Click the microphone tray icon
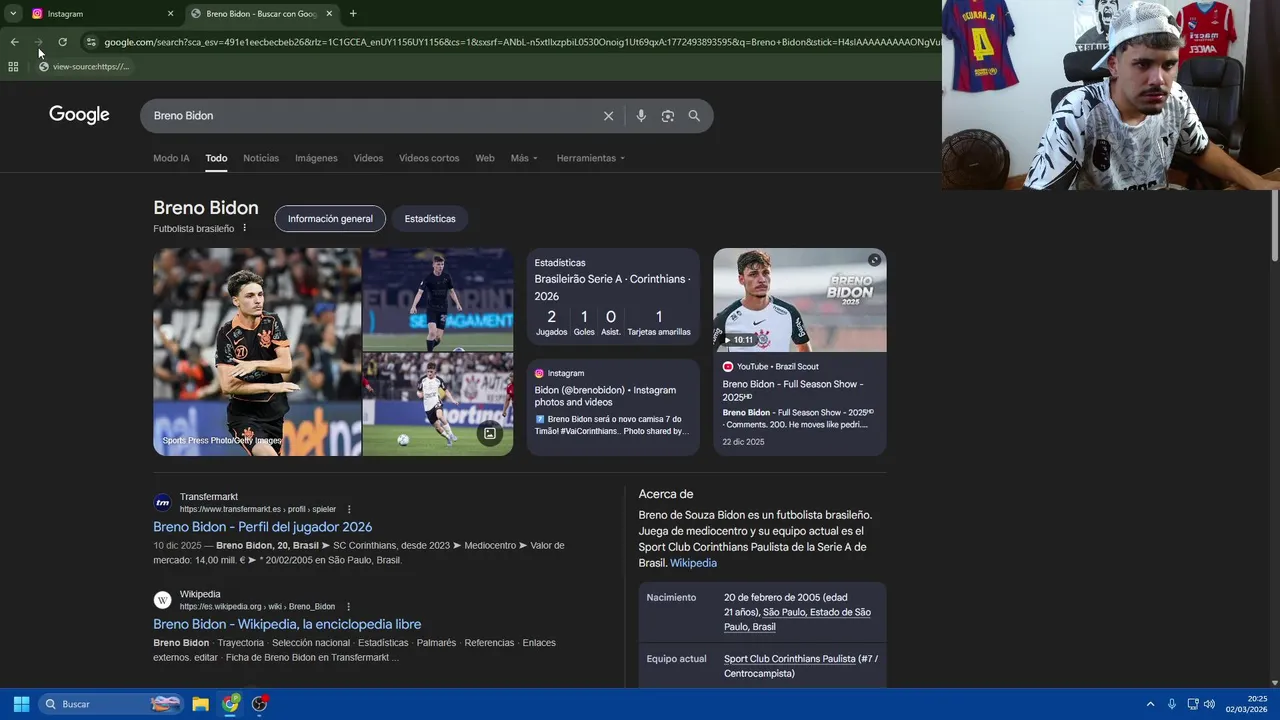This screenshot has height=720, width=1280. point(1172,704)
